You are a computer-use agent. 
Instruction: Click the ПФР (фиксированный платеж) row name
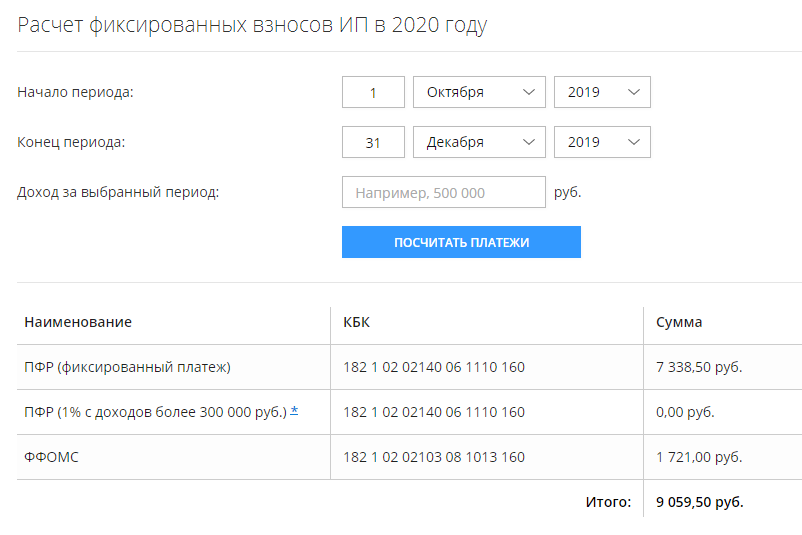click(x=128, y=367)
